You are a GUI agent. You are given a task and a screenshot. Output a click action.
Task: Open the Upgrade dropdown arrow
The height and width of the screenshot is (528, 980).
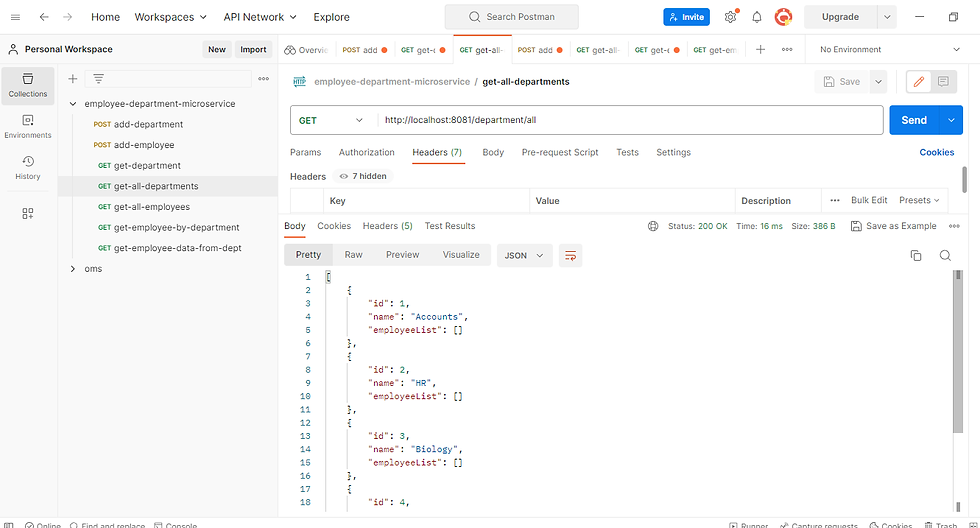887,17
